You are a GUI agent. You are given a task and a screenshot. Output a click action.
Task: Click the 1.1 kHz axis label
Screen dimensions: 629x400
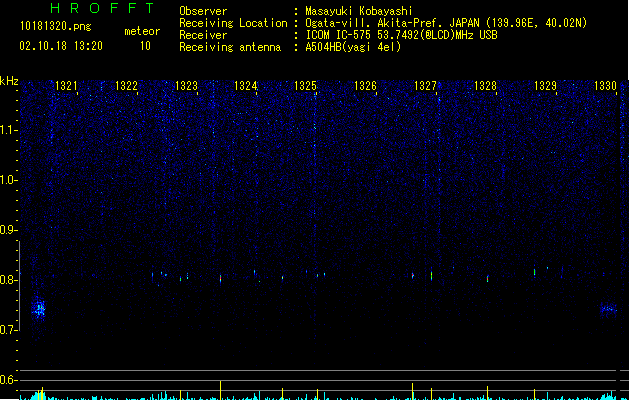click(9, 130)
